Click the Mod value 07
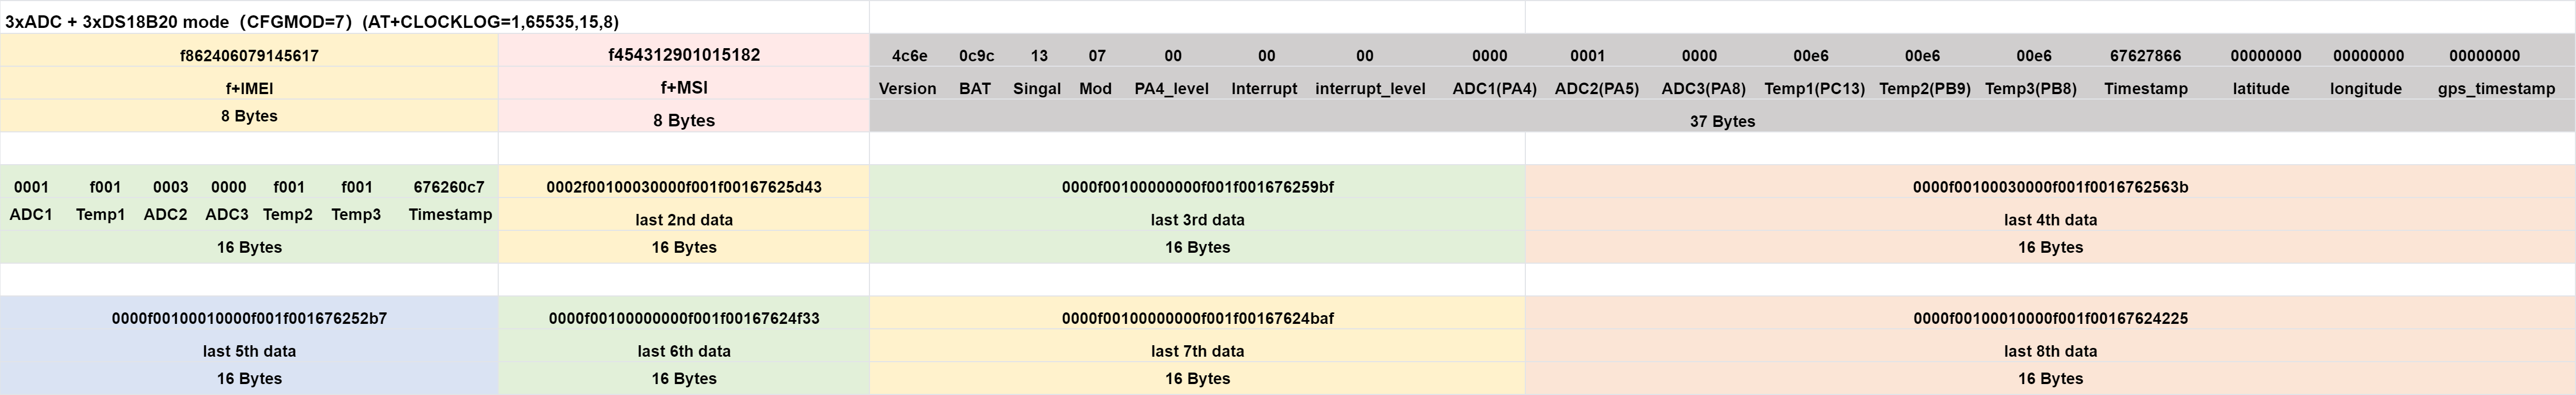Screen dimensions: 2576x395 pyautogui.click(x=1097, y=56)
